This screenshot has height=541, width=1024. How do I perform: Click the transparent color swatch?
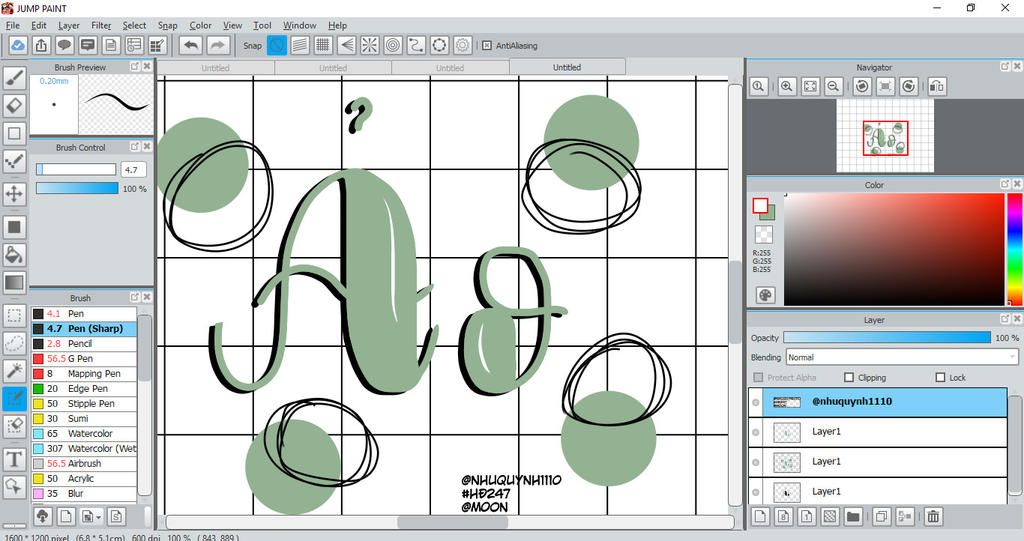click(x=763, y=234)
